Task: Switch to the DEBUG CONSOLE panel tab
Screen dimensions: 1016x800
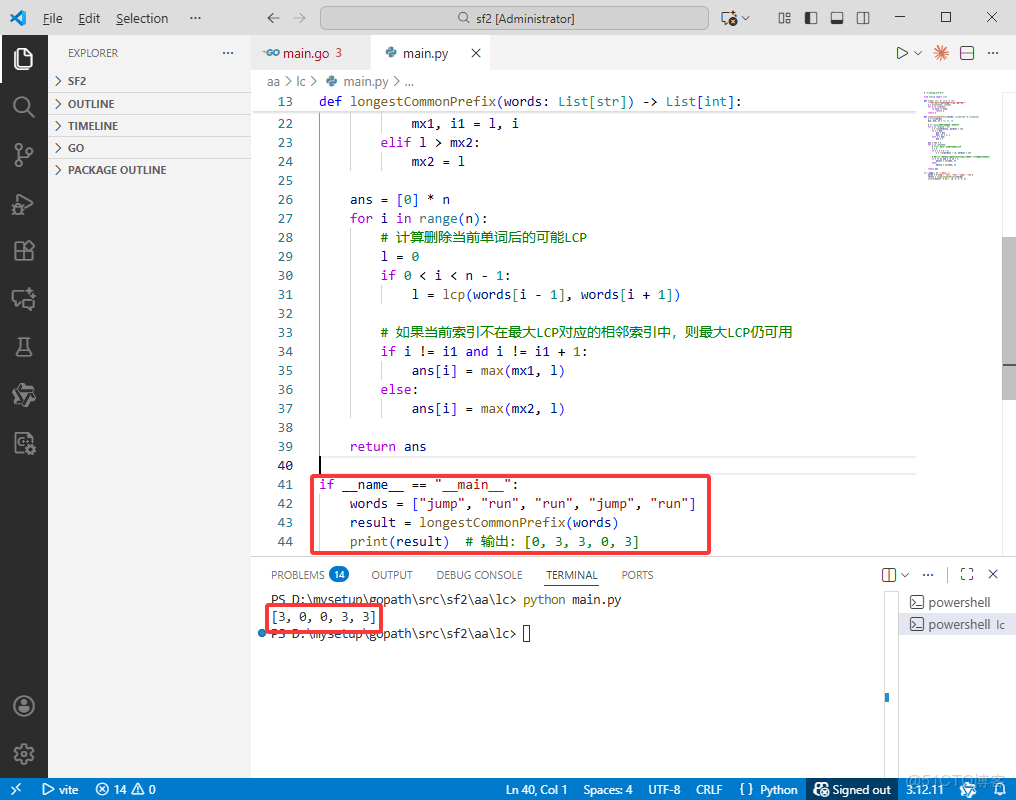Action: click(x=479, y=575)
